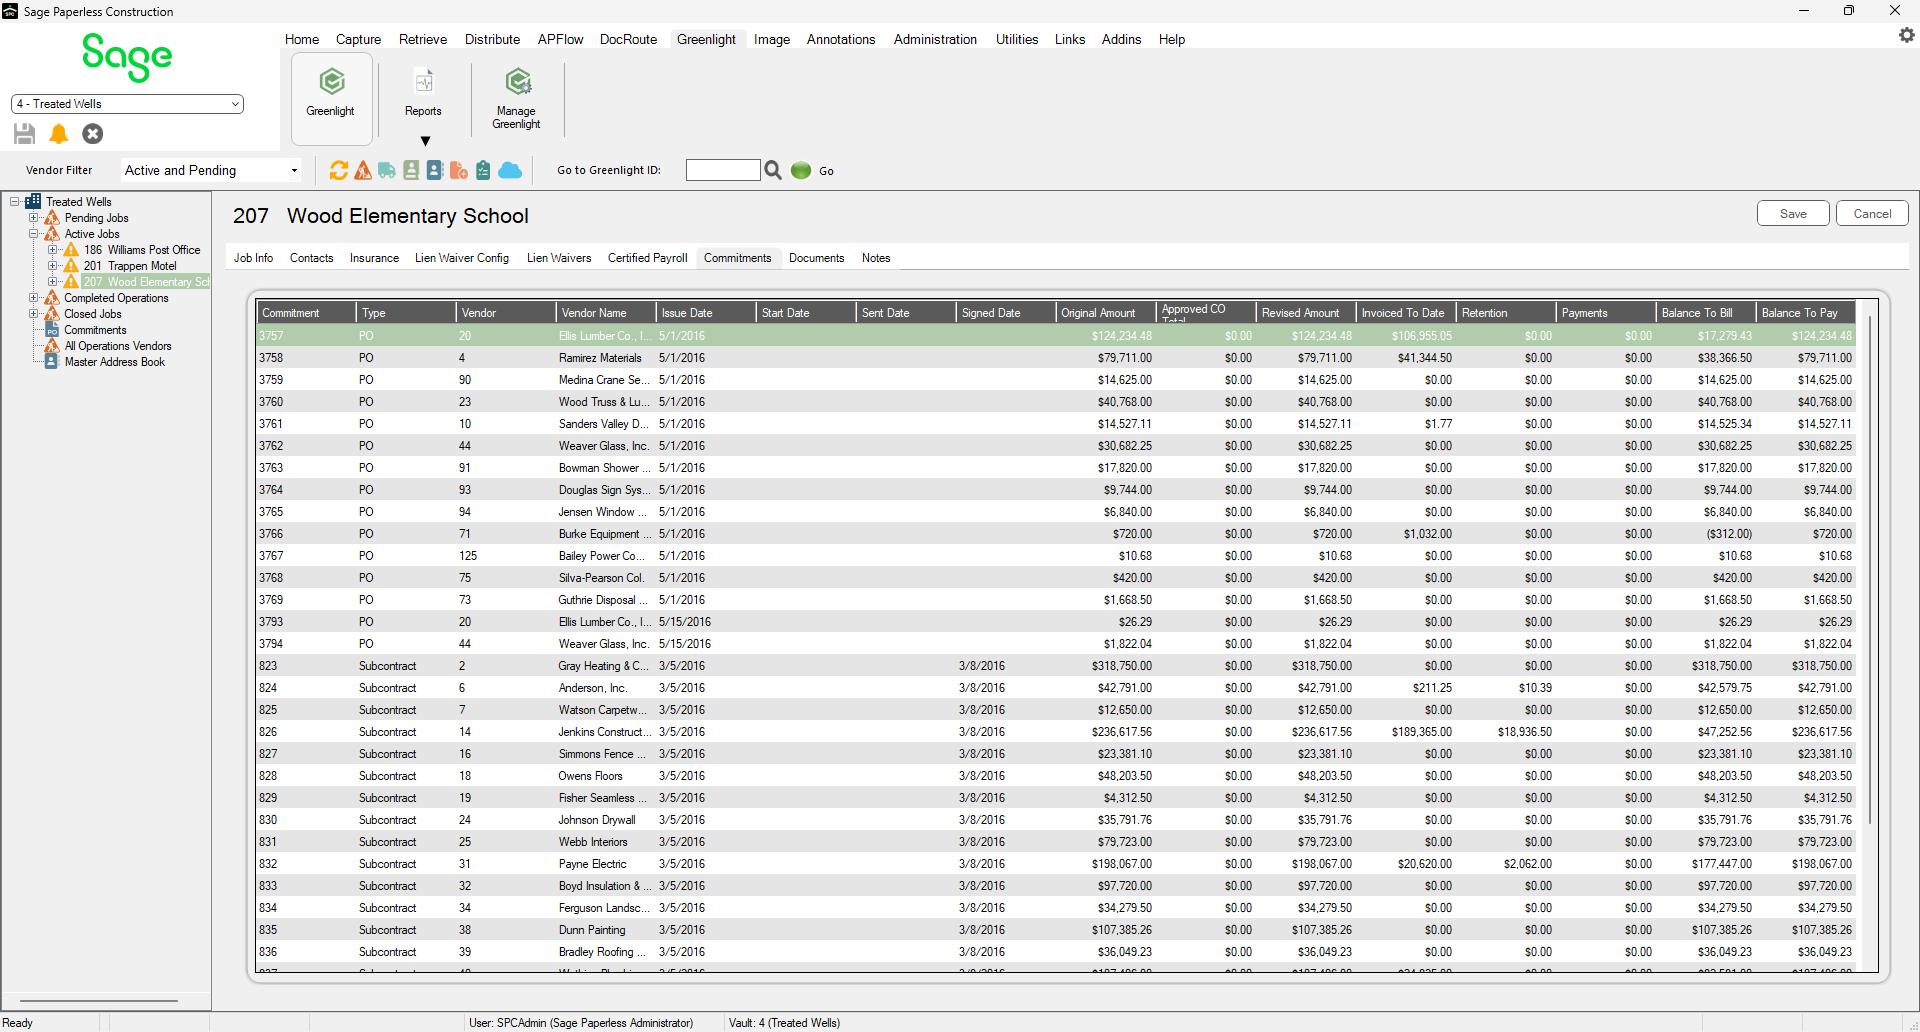
Task: Select commitment row 3758 Ramirez Materials
Action: point(1056,358)
